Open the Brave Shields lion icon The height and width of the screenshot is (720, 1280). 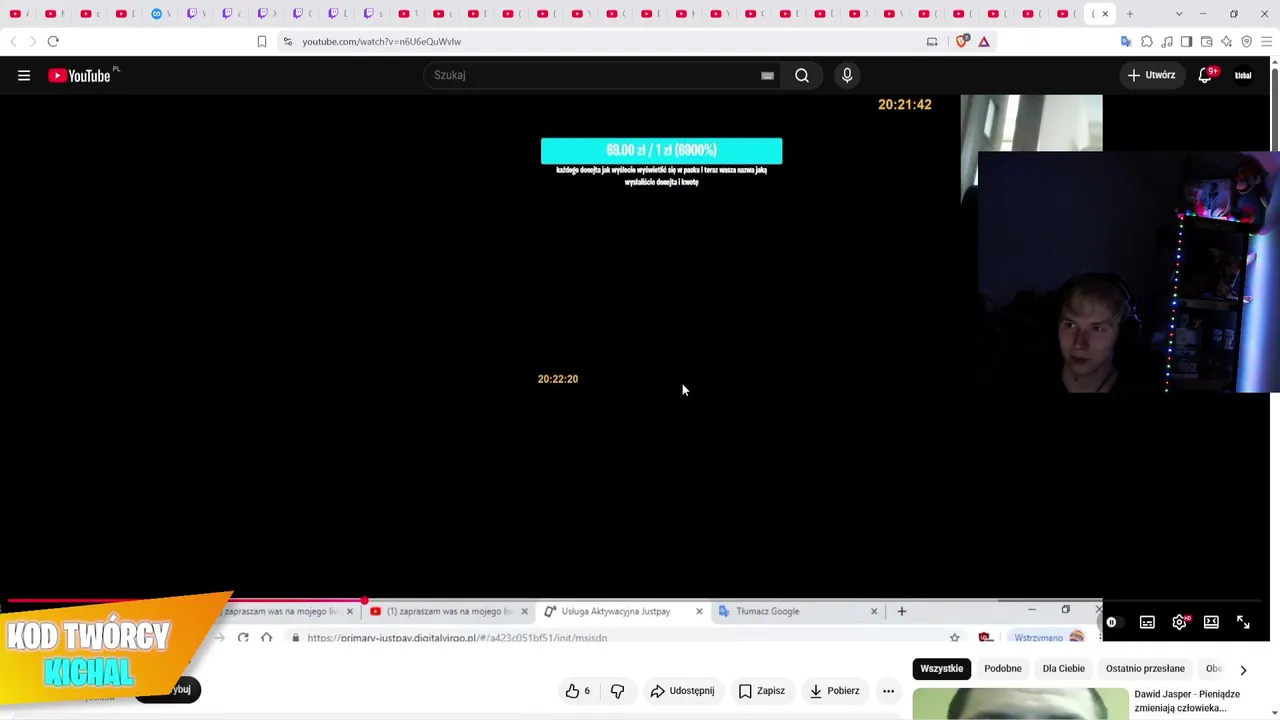[963, 42]
